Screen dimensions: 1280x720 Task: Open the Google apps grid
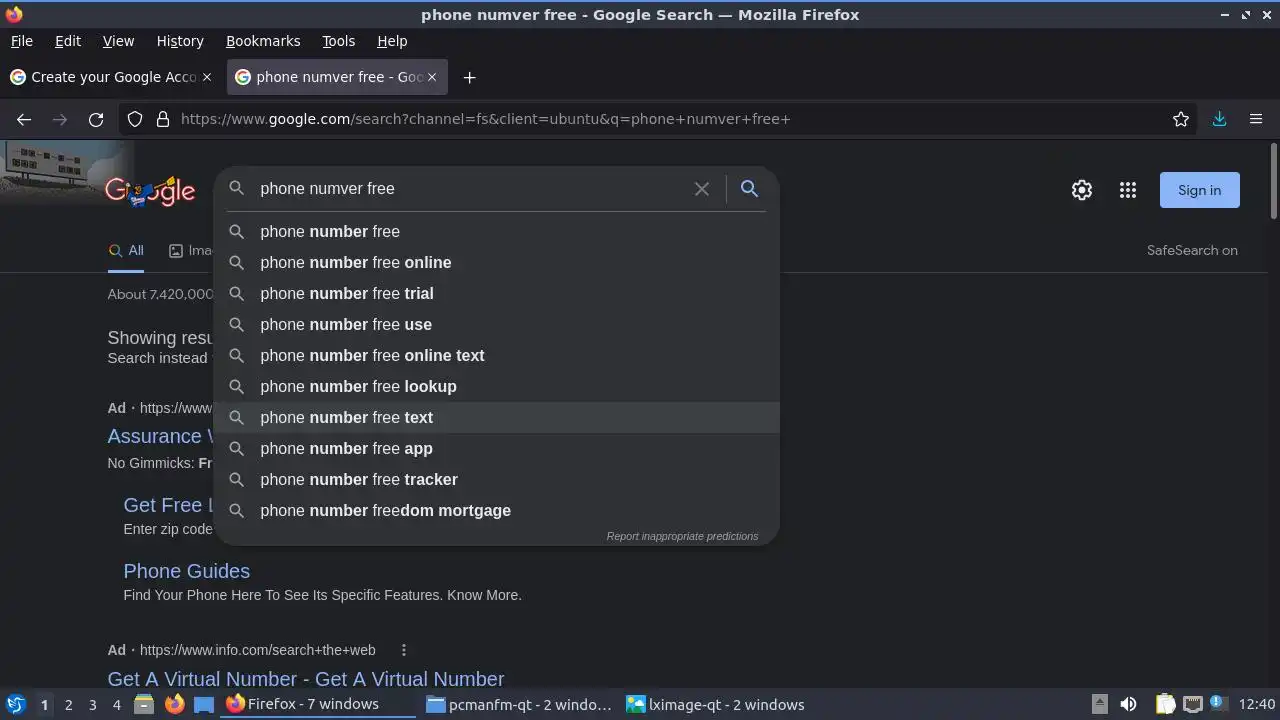pyautogui.click(x=1128, y=190)
